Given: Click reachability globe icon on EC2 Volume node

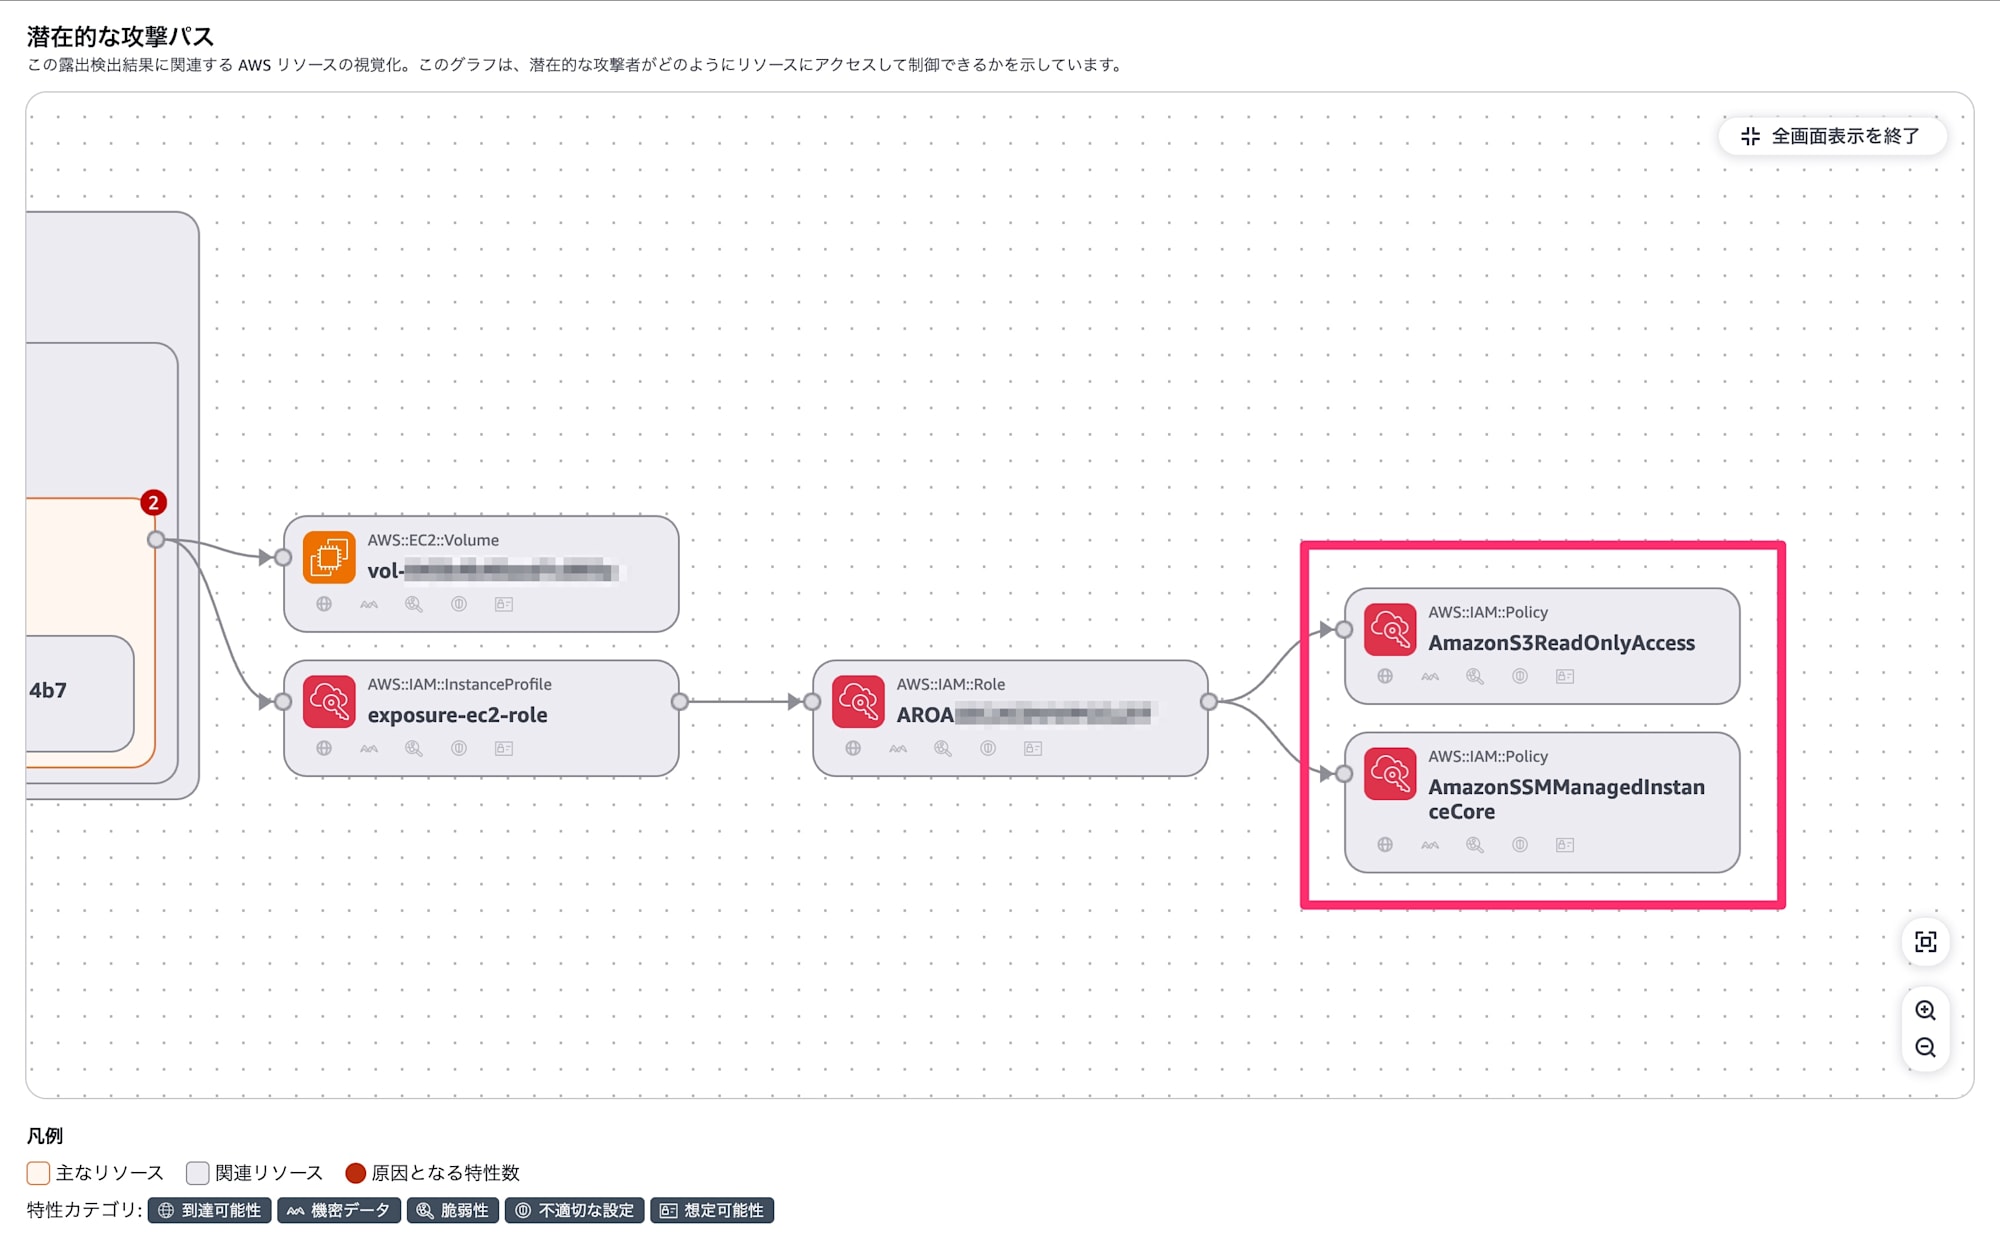Looking at the screenshot, I should click(324, 604).
